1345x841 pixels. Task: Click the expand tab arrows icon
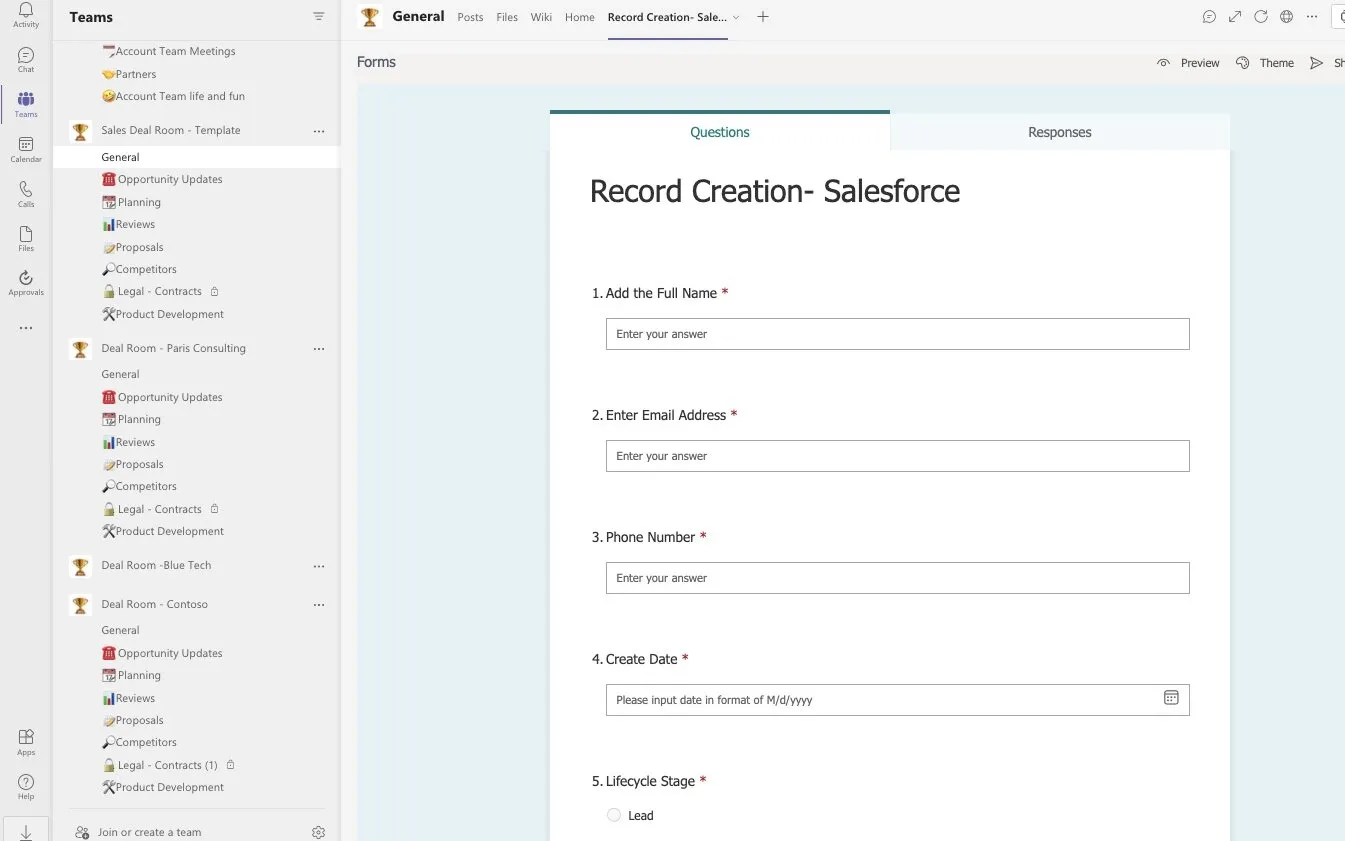(1236, 17)
